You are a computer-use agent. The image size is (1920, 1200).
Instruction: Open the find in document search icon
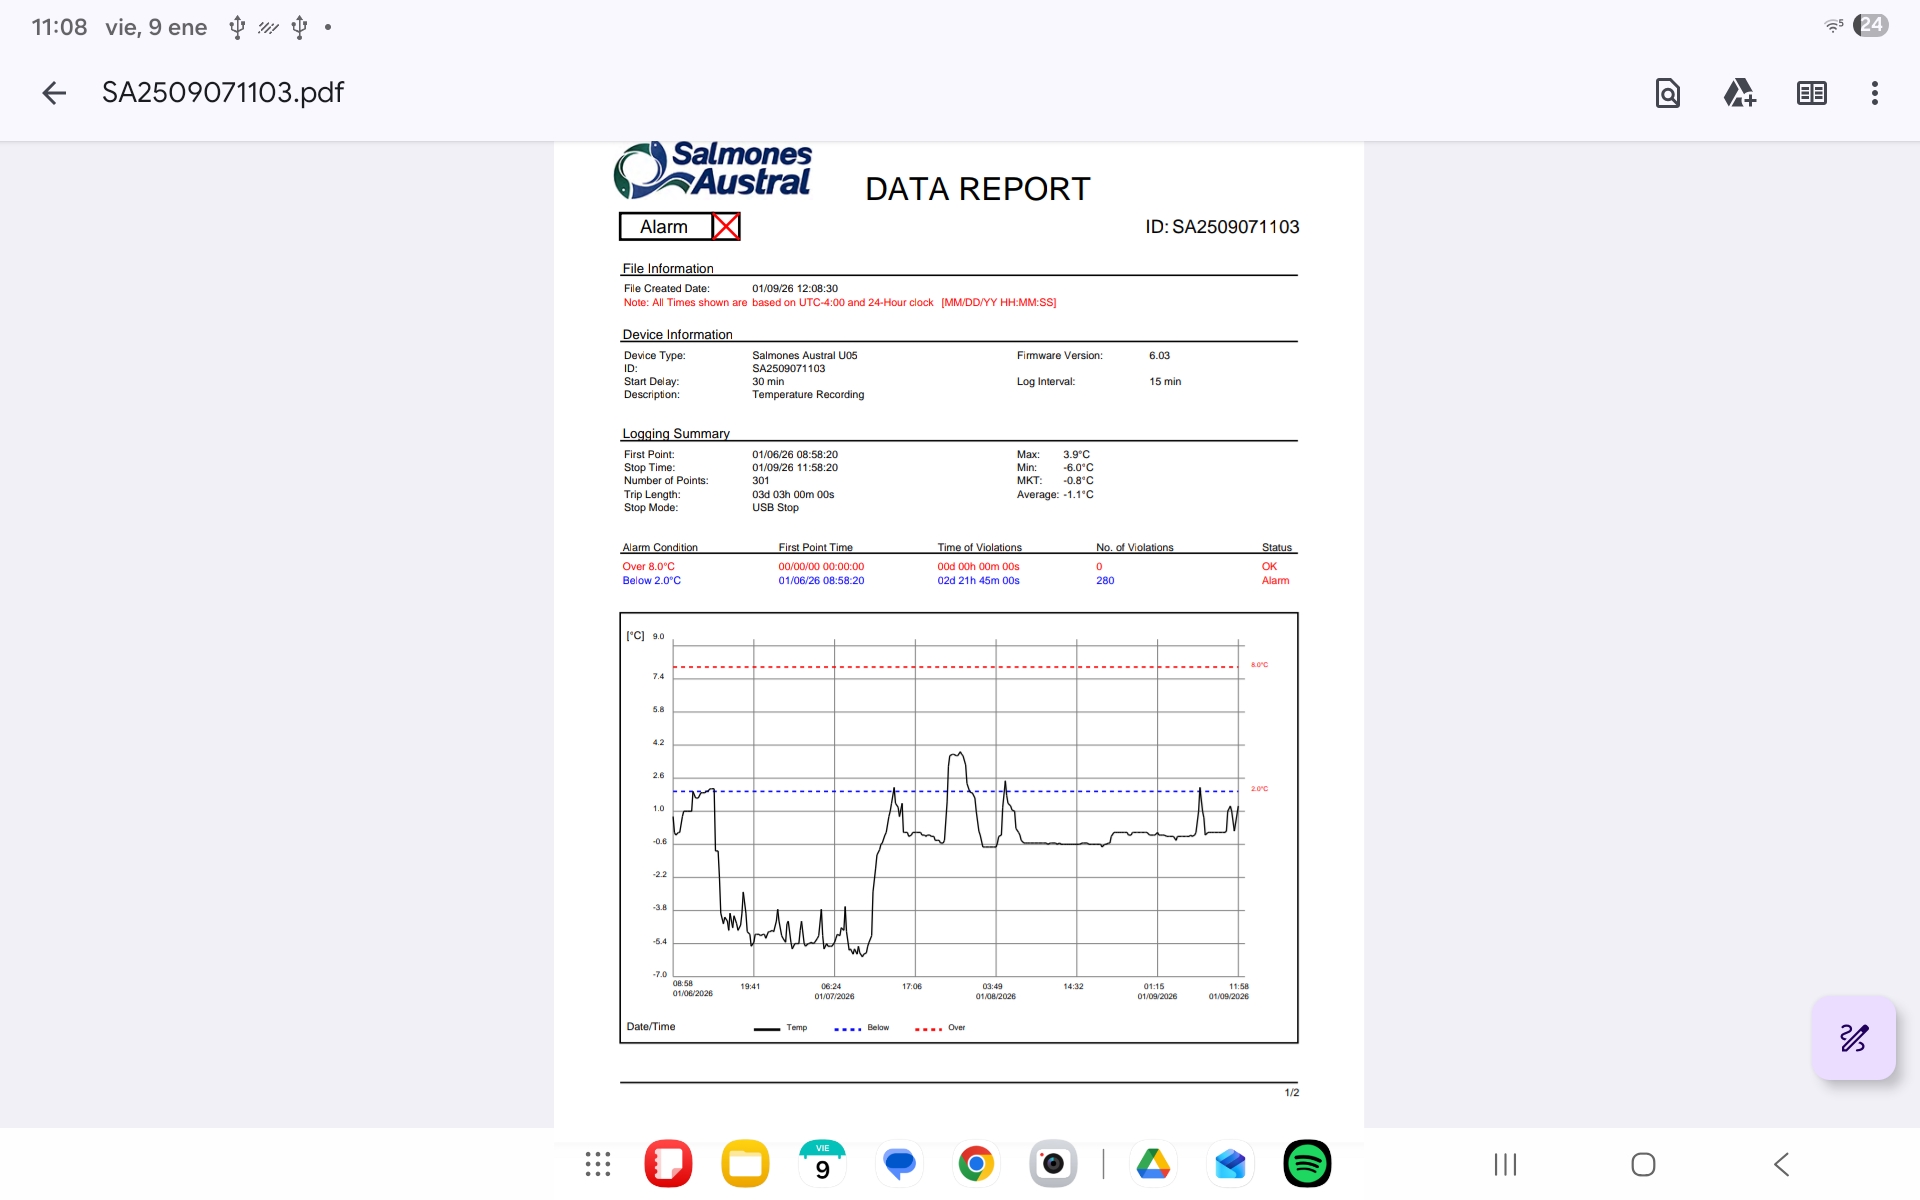click(x=1667, y=93)
